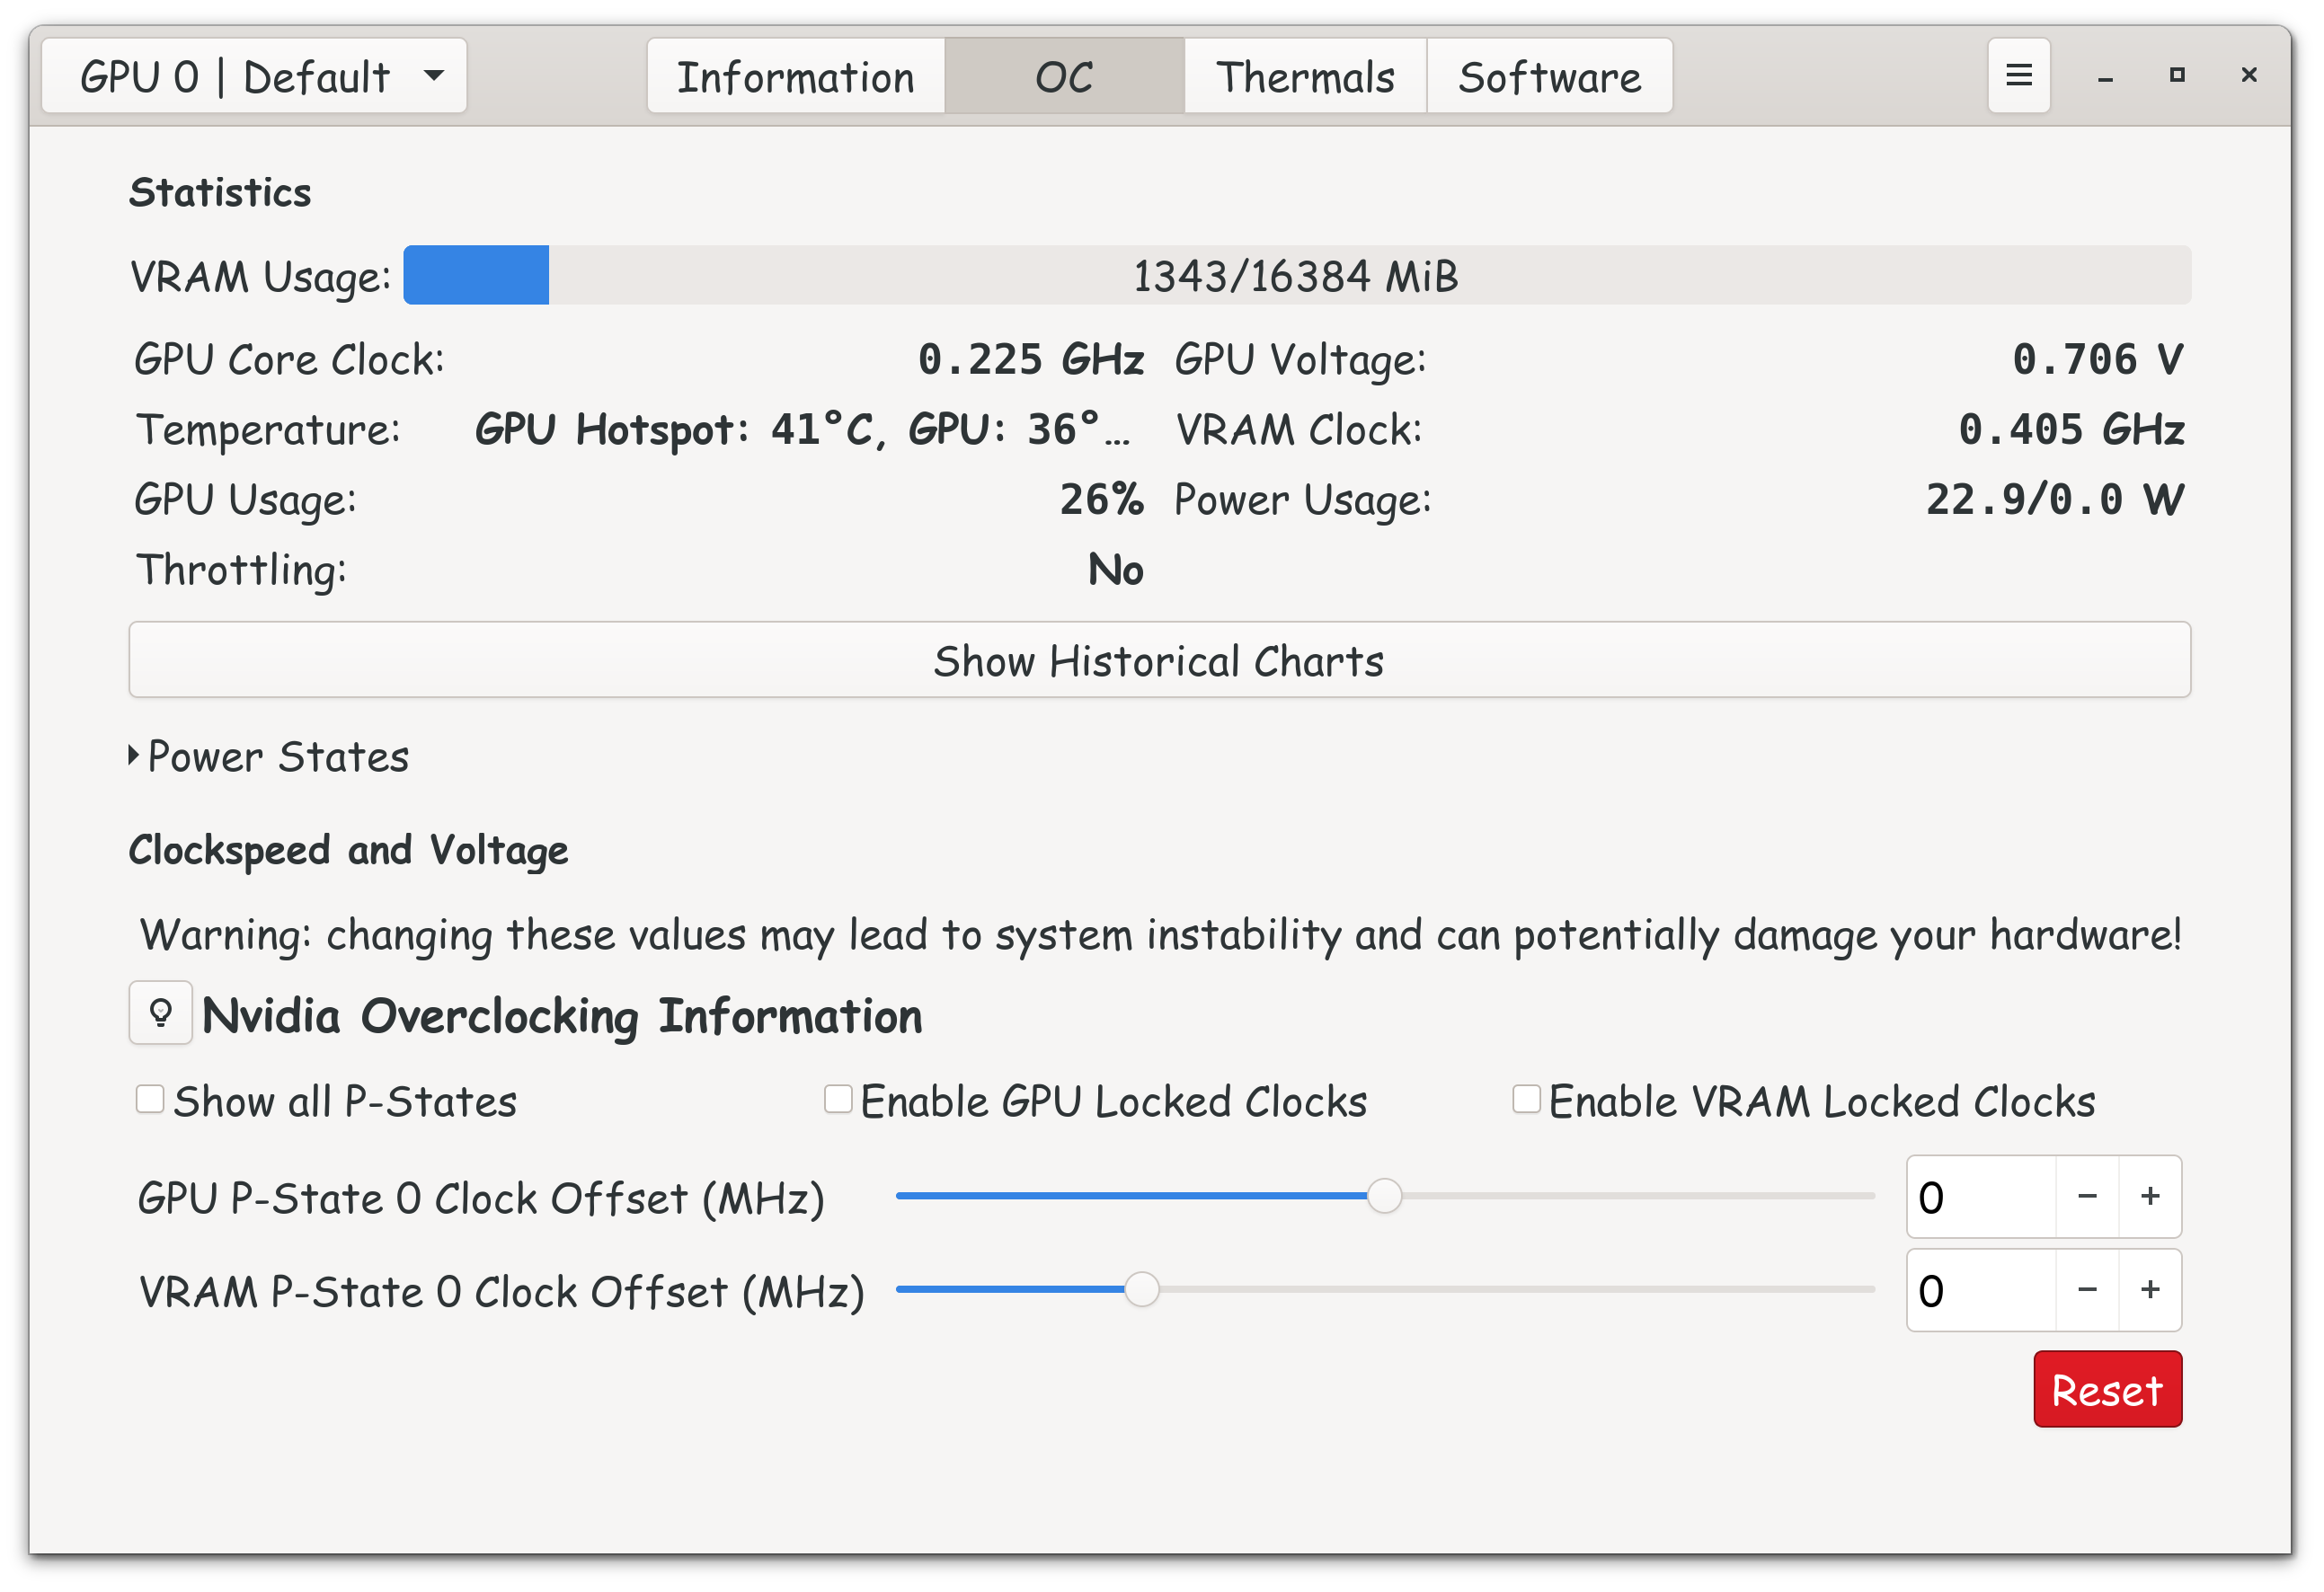The width and height of the screenshot is (2324, 1592).
Task: Click the lightbulb overclocking info icon
Action: click(160, 1013)
